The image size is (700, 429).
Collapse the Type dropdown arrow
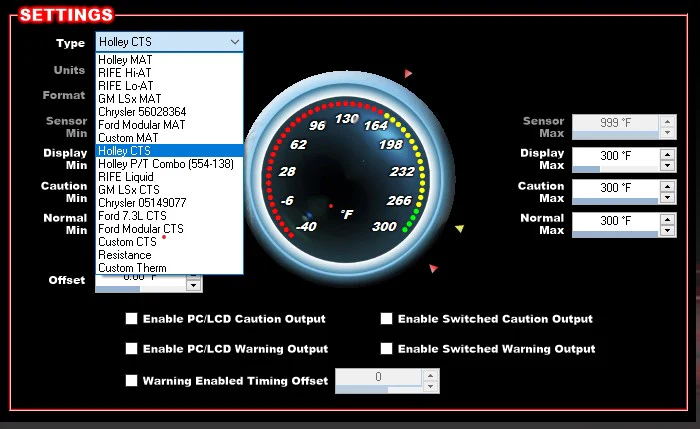234,42
